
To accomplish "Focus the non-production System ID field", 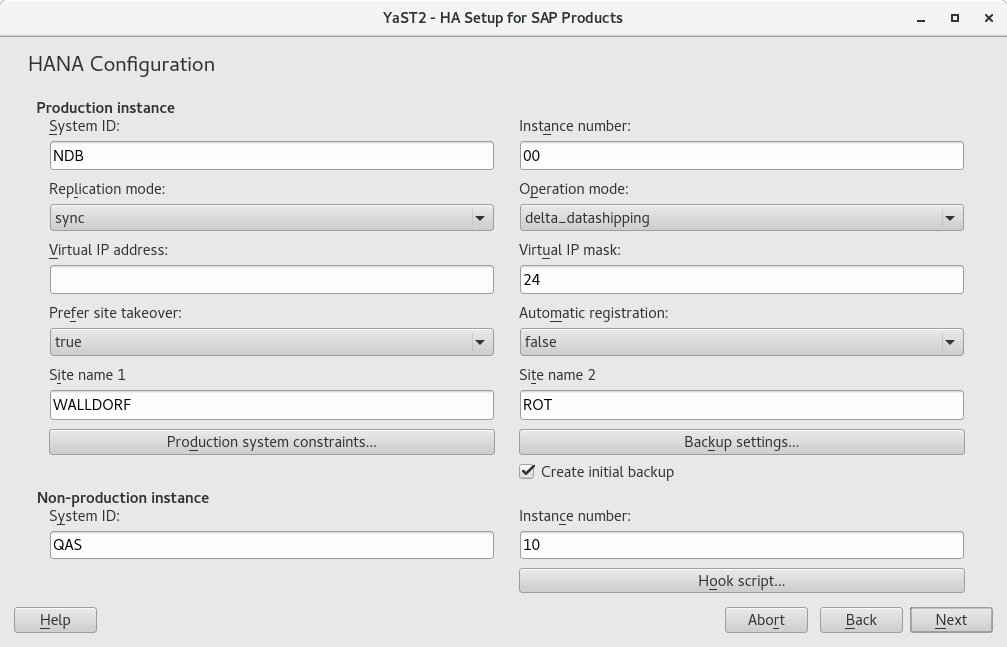I will click(x=271, y=545).
